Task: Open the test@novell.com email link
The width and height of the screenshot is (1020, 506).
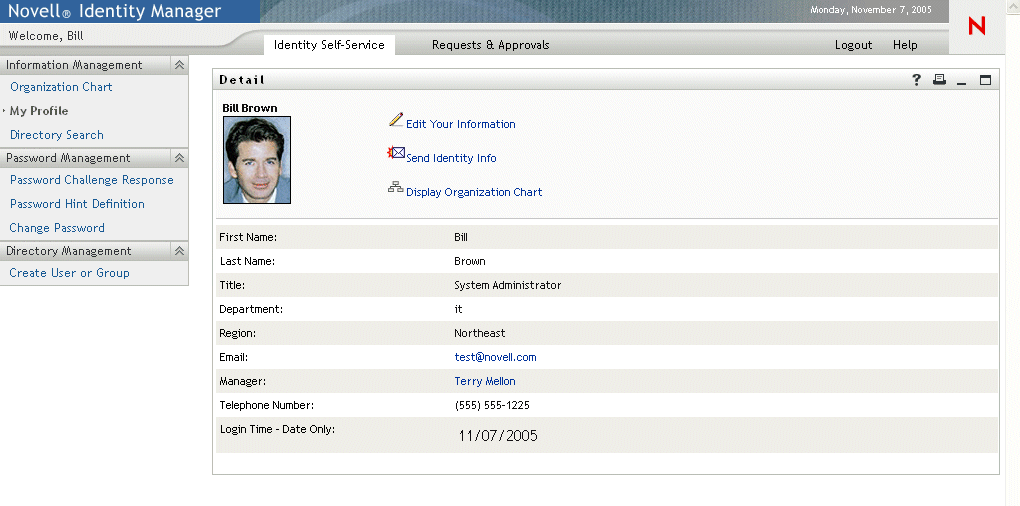Action: [495, 357]
